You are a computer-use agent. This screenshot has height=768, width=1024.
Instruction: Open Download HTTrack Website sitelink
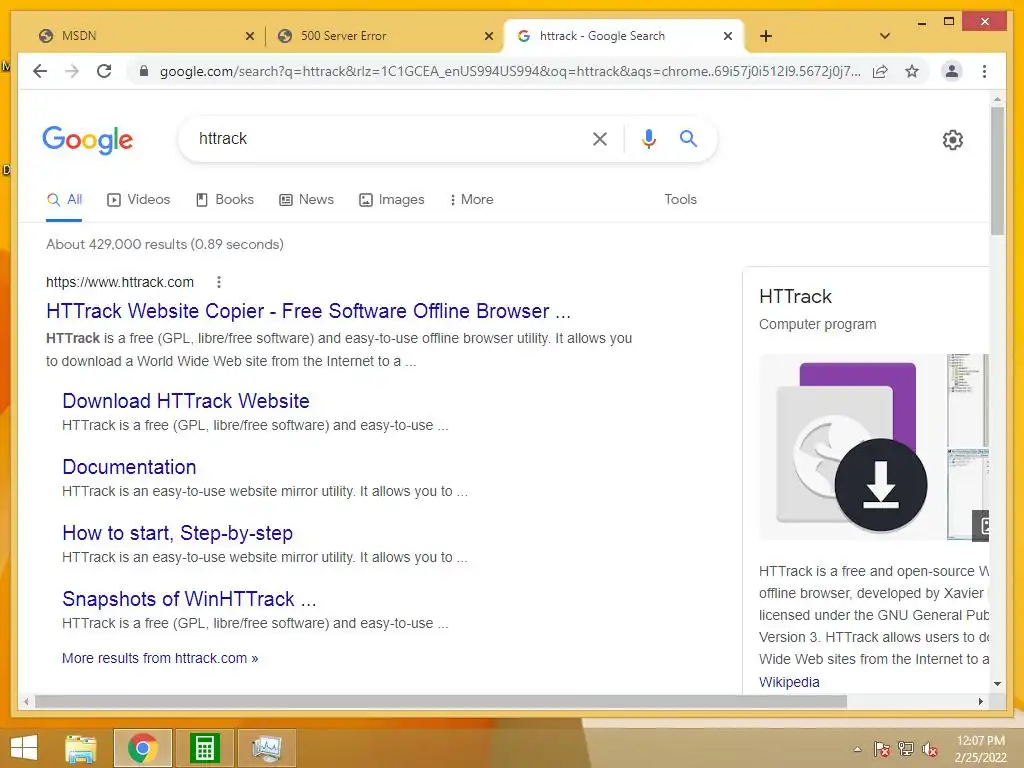186,401
